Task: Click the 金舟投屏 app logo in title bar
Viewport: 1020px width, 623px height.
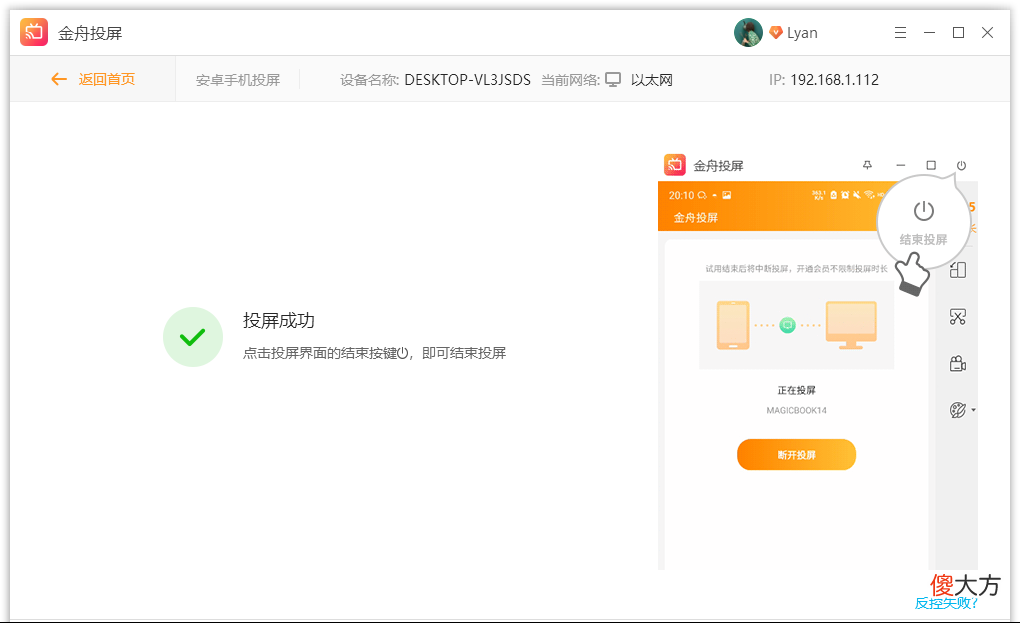Action: point(34,33)
